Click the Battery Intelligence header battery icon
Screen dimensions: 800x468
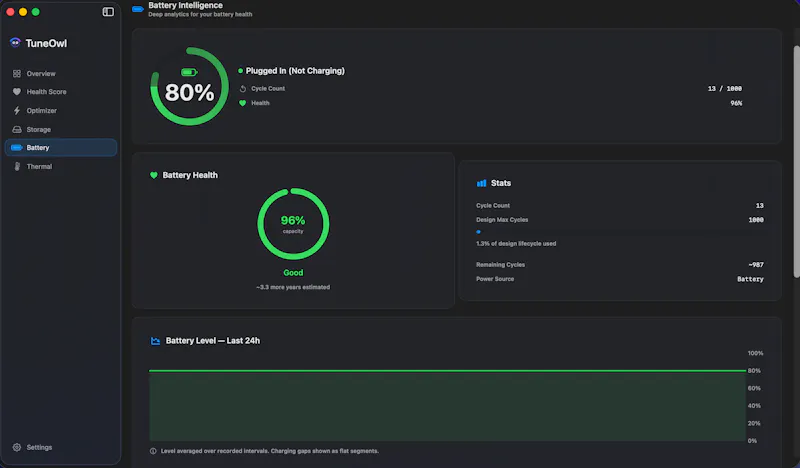pyautogui.click(x=138, y=9)
